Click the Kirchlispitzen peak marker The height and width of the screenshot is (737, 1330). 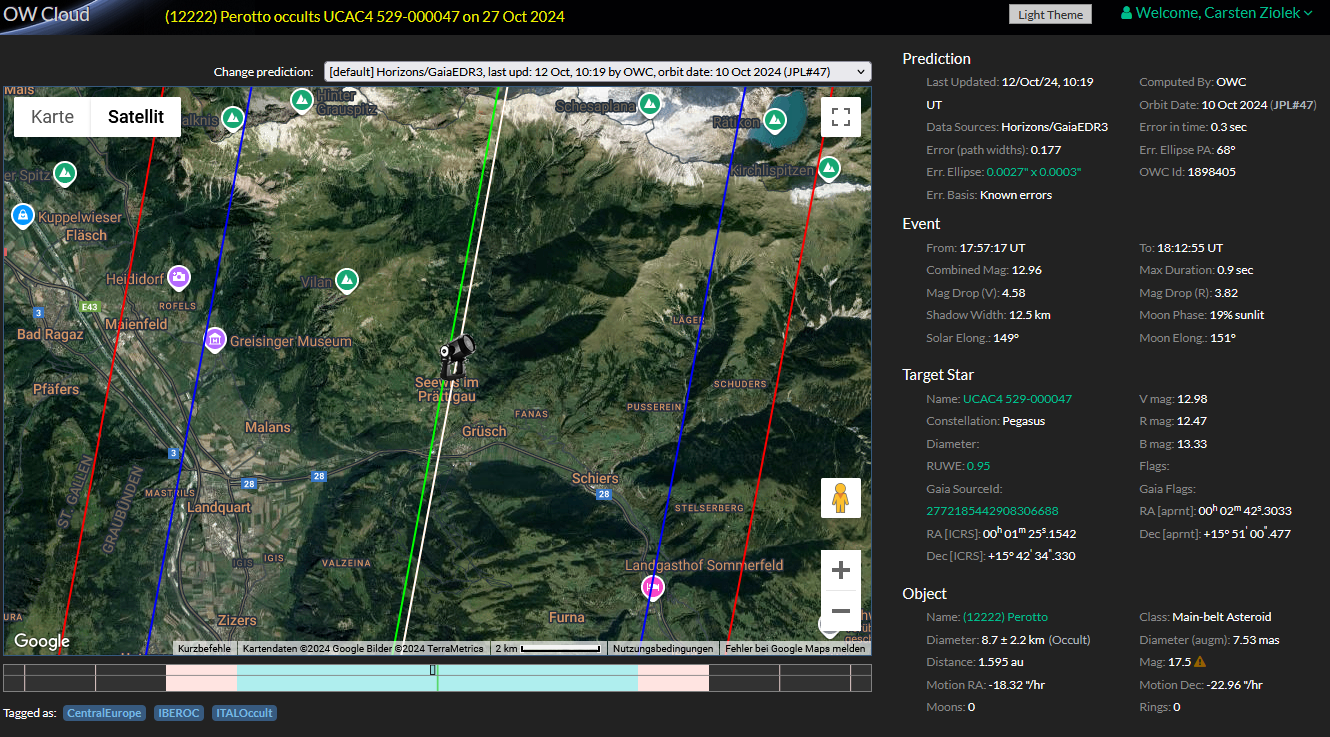(x=829, y=168)
